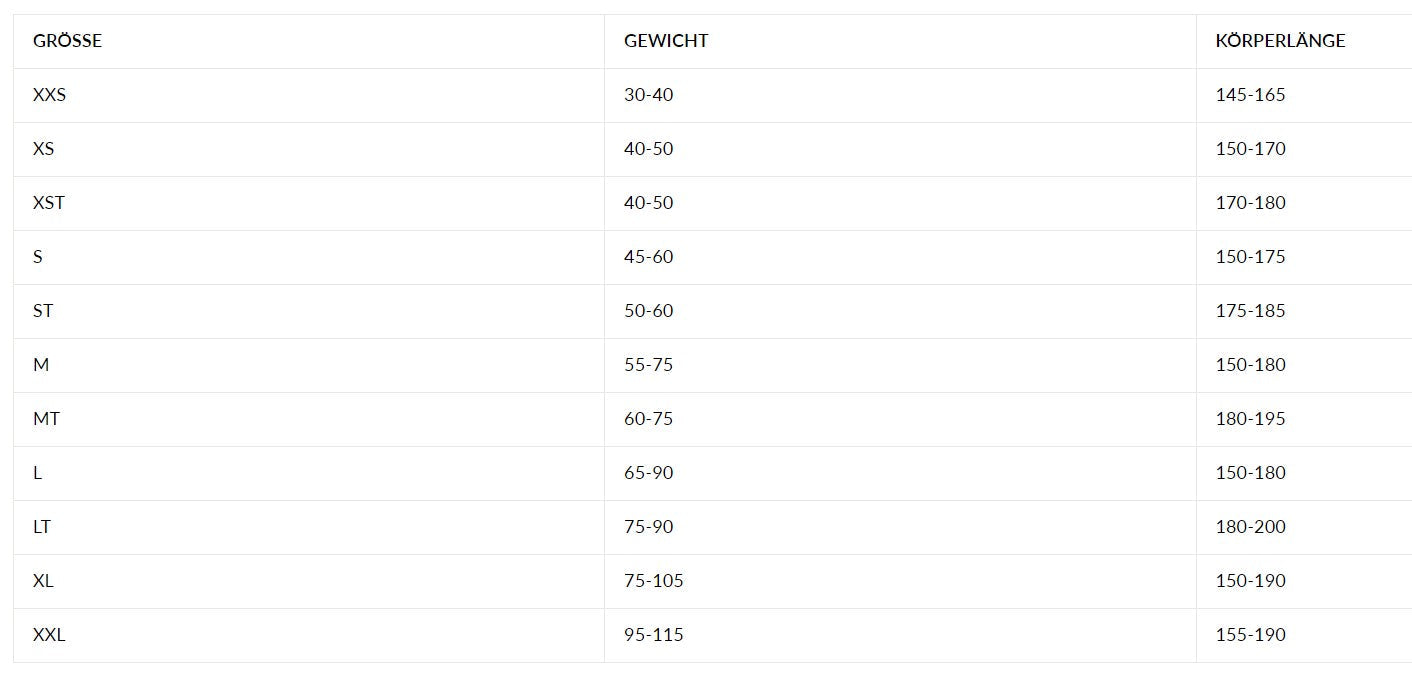Click the KÖRPERLÄNGE column header
The image size is (1412, 676).
[x=1280, y=41]
